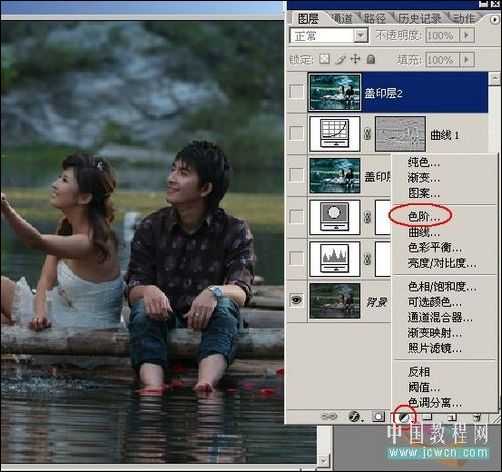Screen dimensions: 502x472
Task: Expand the 填充 fill arrow
Action: [x=467, y=60]
